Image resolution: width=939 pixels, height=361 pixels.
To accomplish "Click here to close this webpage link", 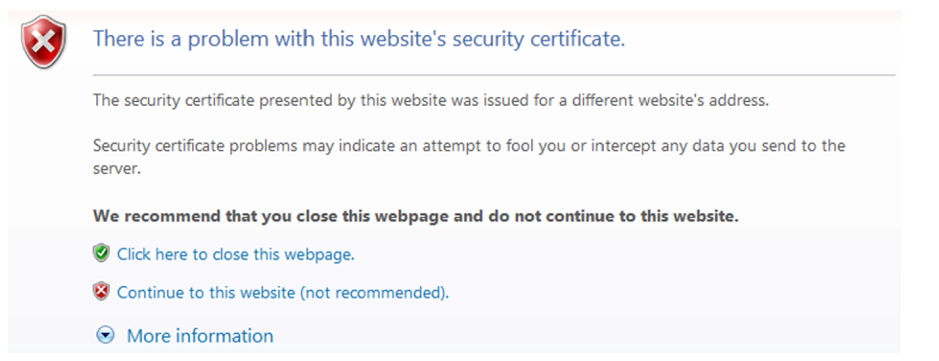I will [x=235, y=254].
